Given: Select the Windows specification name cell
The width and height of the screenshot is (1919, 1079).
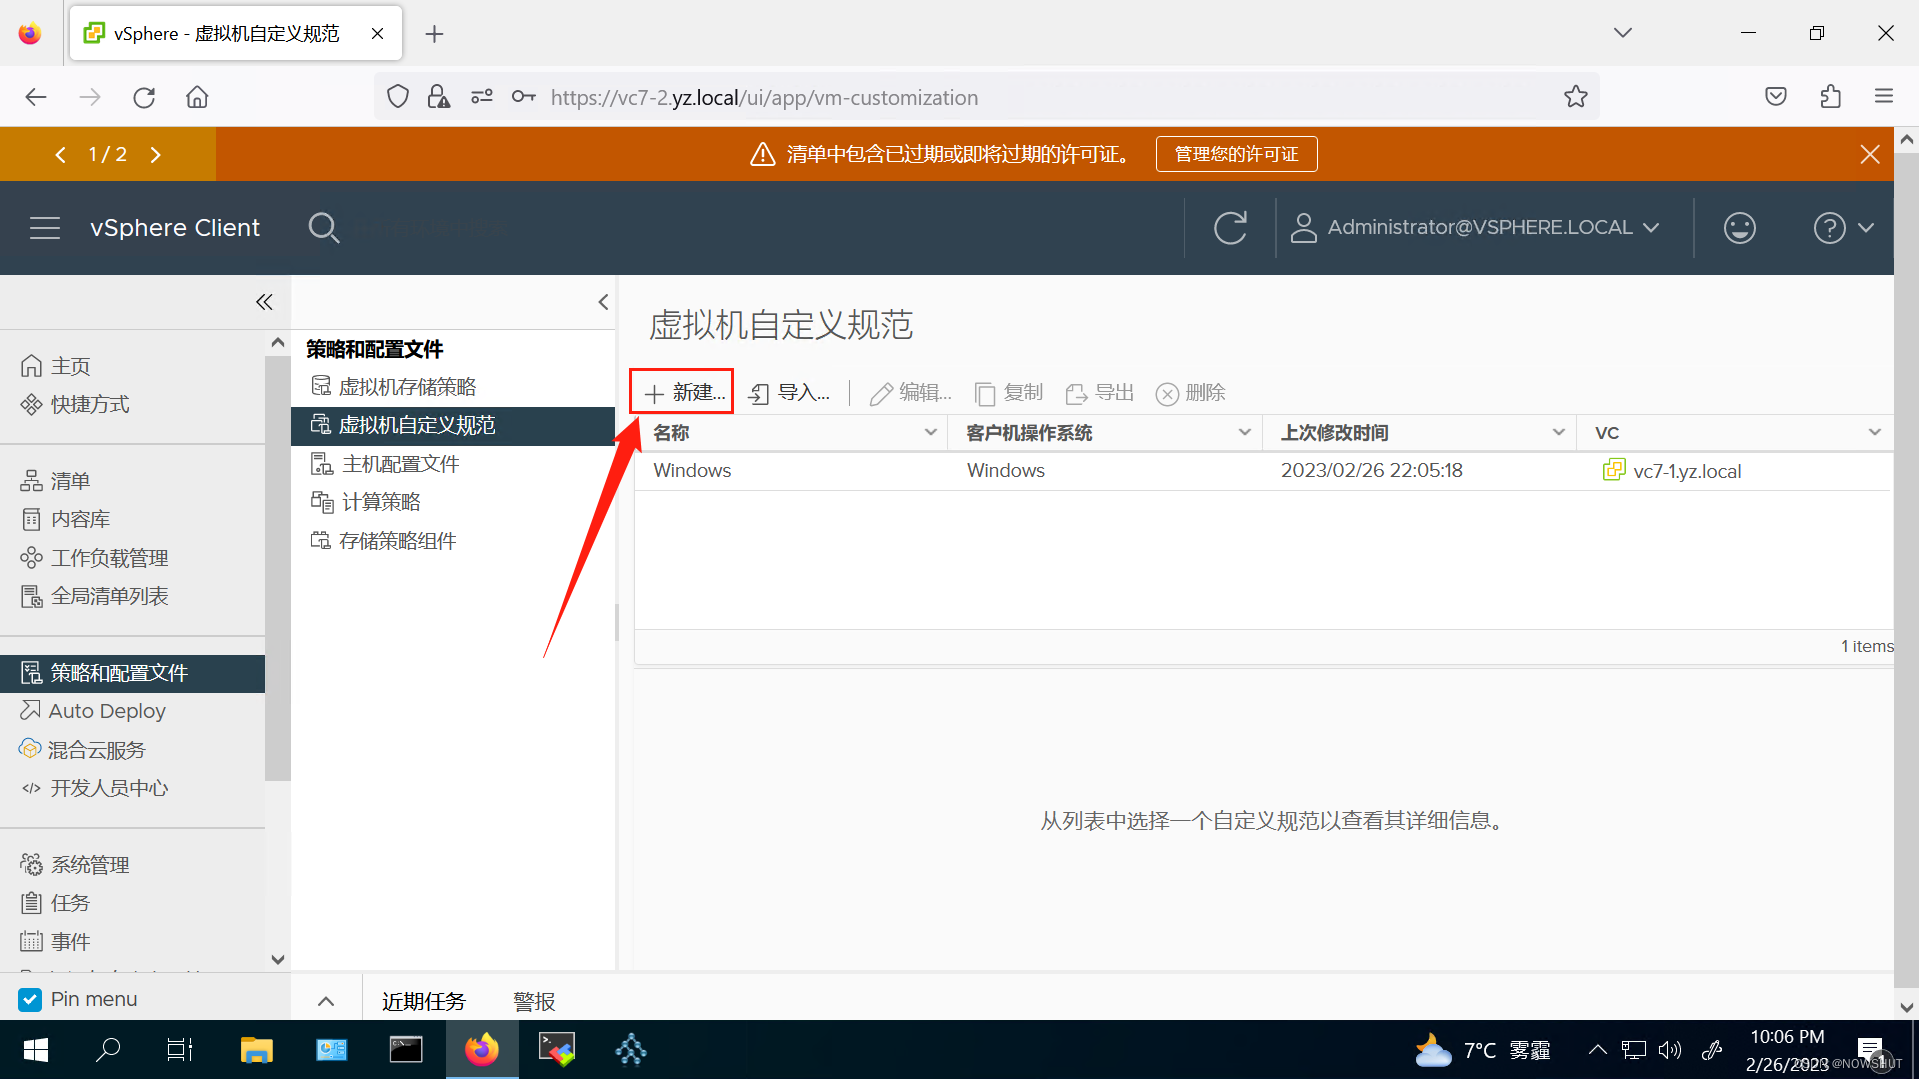Looking at the screenshot, I should coord(692,470).
